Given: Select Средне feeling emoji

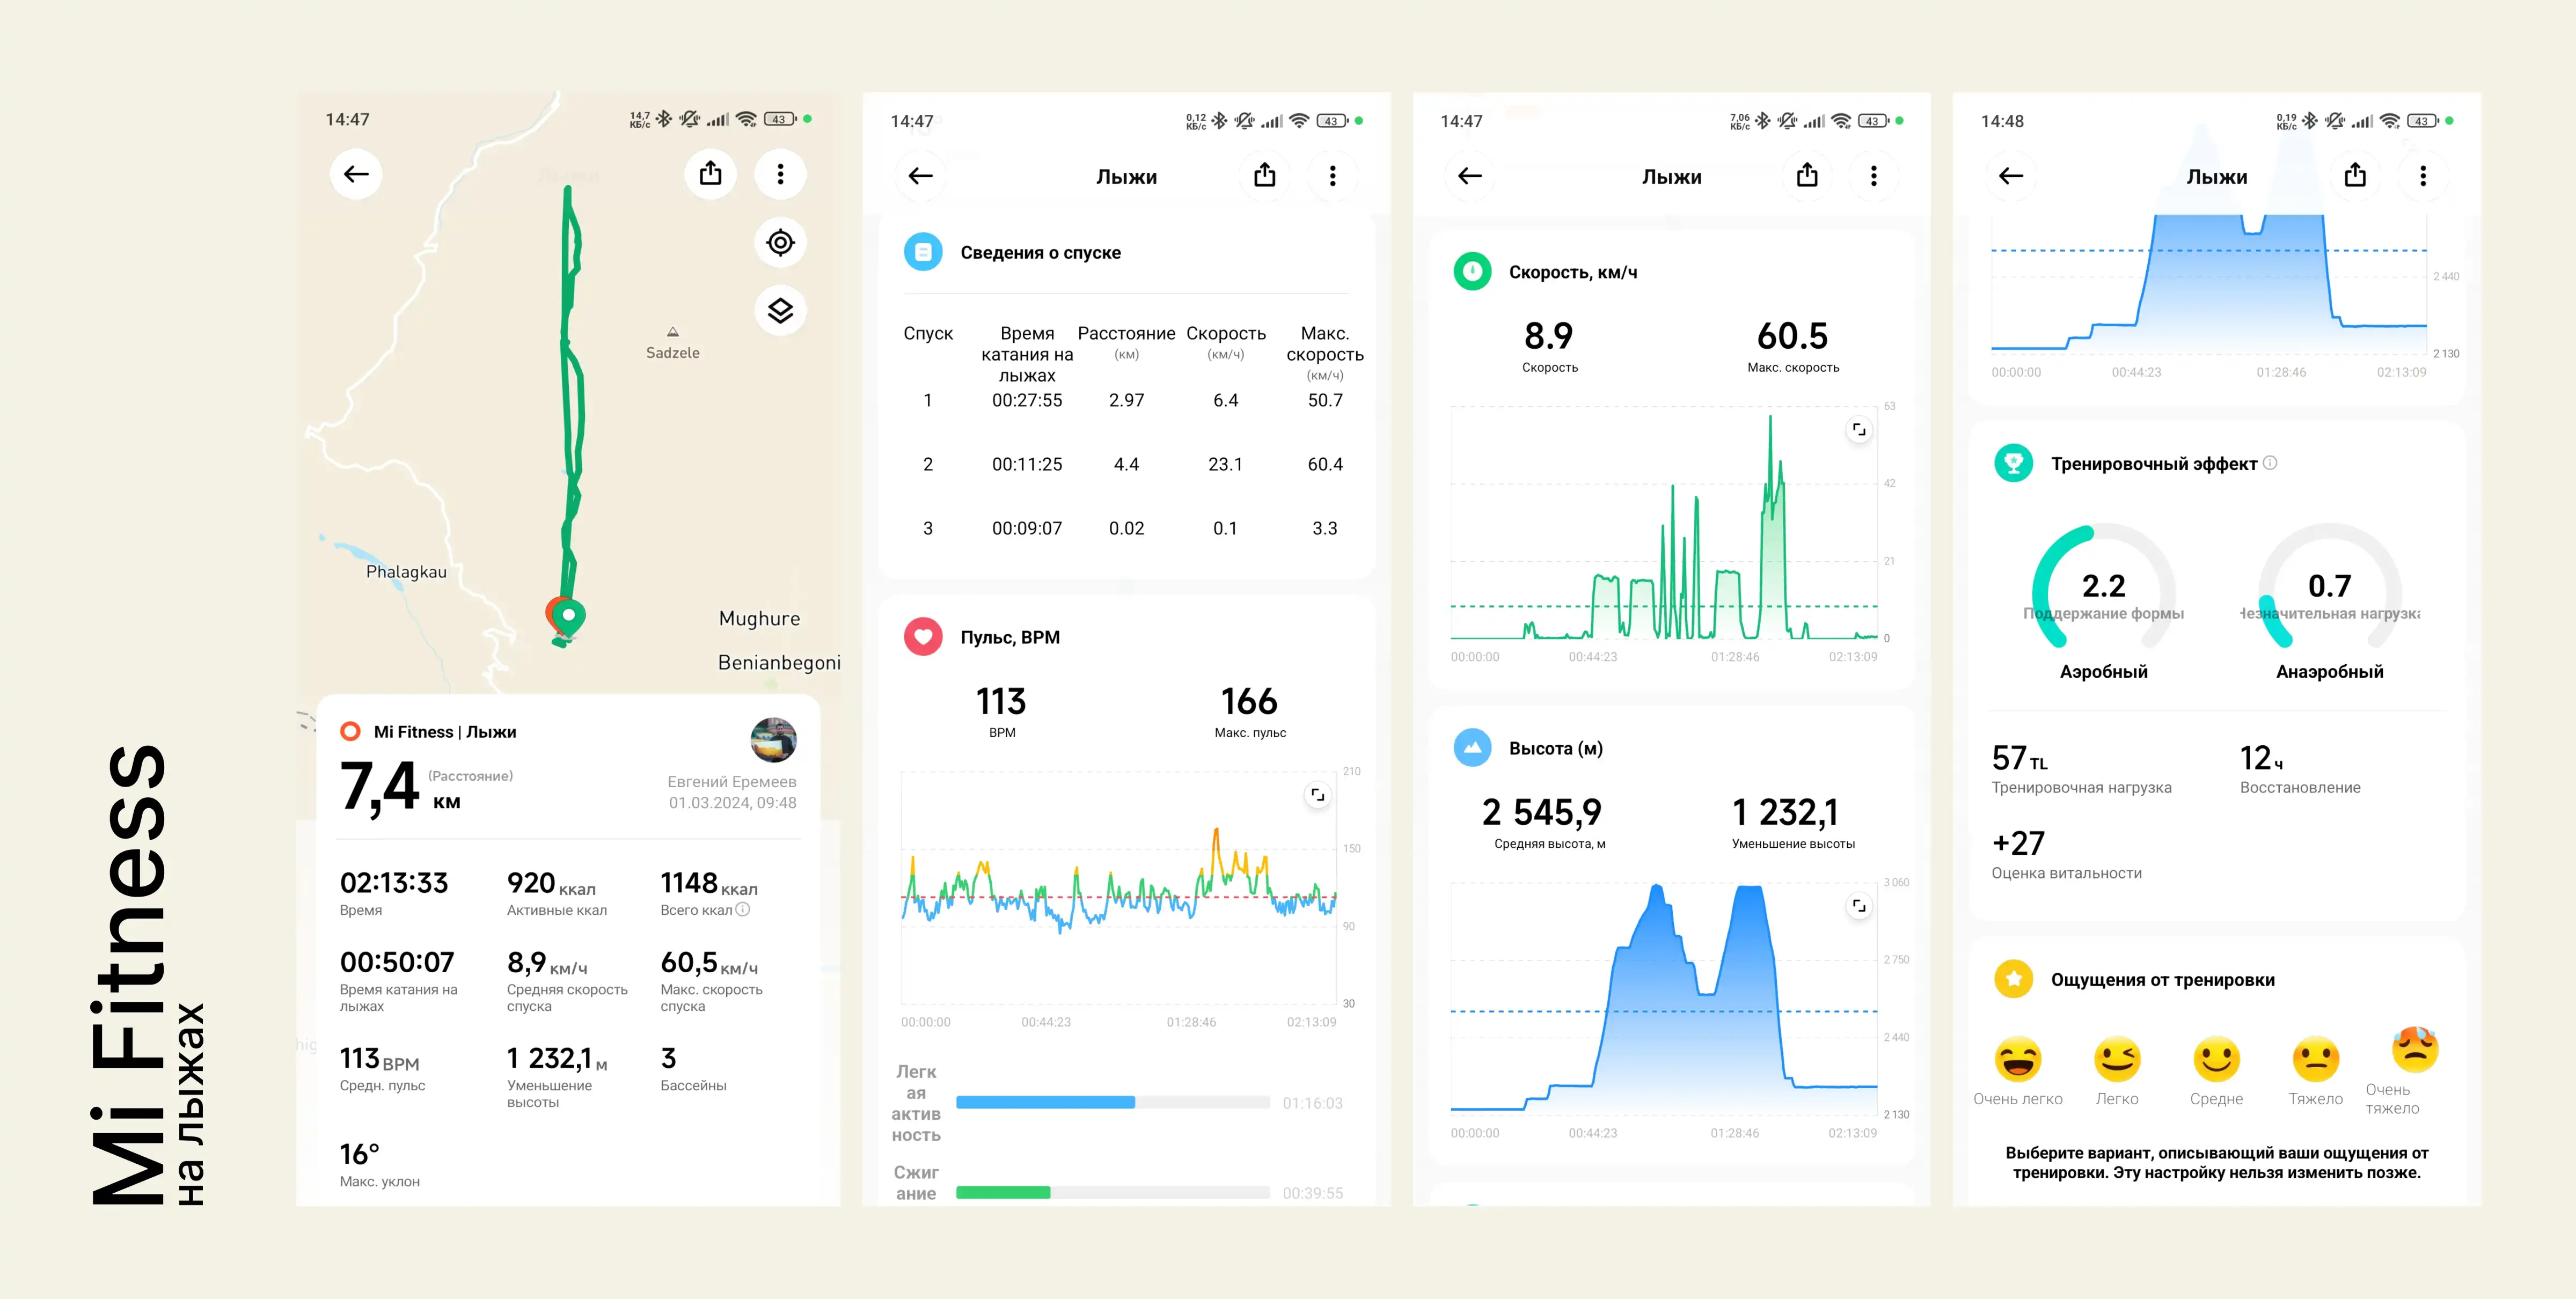Looking at the screenshot, I should pos(2216,1059).
